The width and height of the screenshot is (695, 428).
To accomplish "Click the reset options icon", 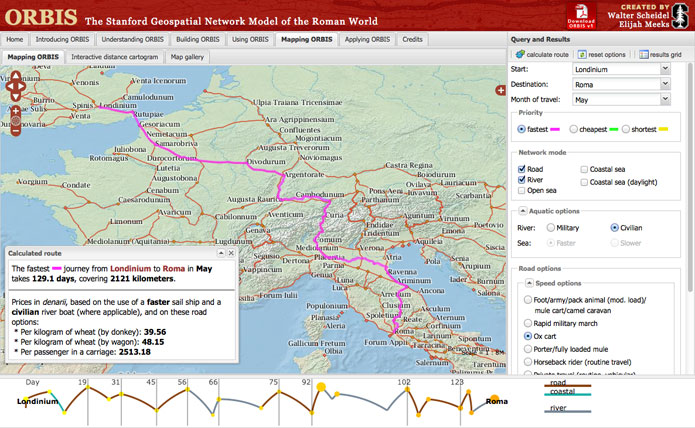I will click(x=582, y=54).
